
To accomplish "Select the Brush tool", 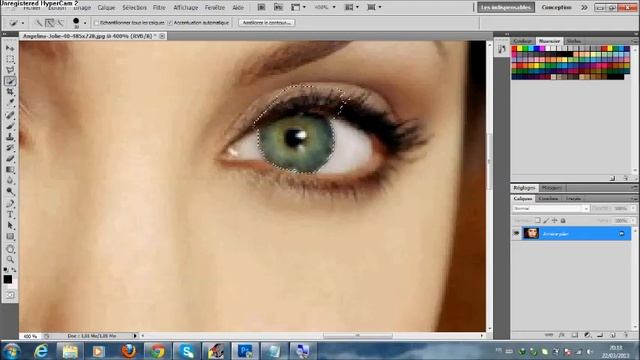I will click(10, 126).
